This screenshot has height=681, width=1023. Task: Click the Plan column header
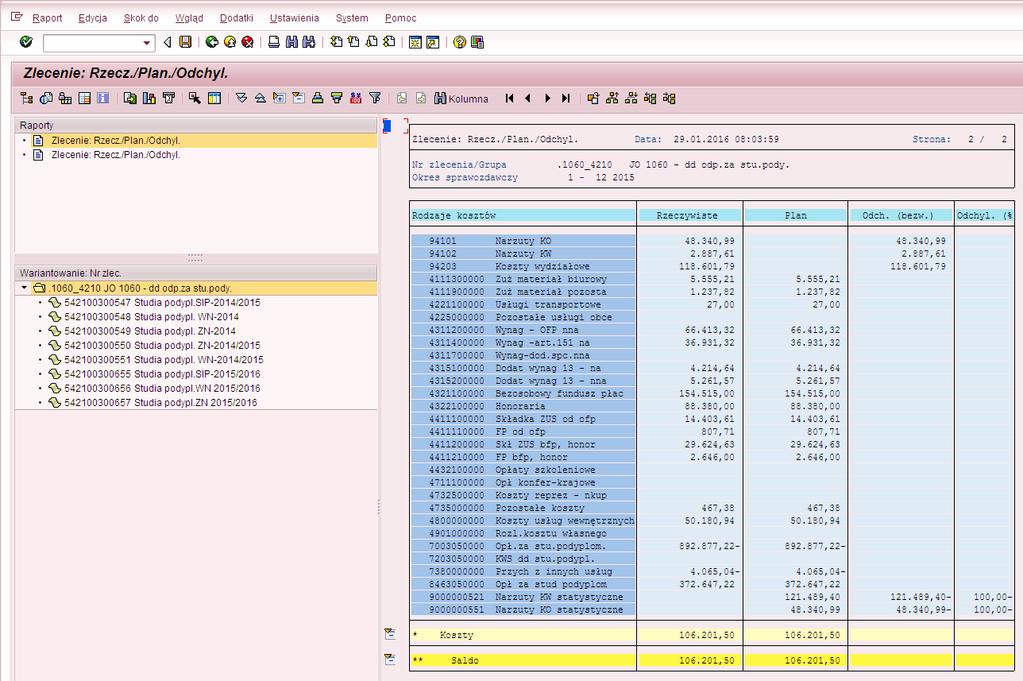tap(795, 215)
